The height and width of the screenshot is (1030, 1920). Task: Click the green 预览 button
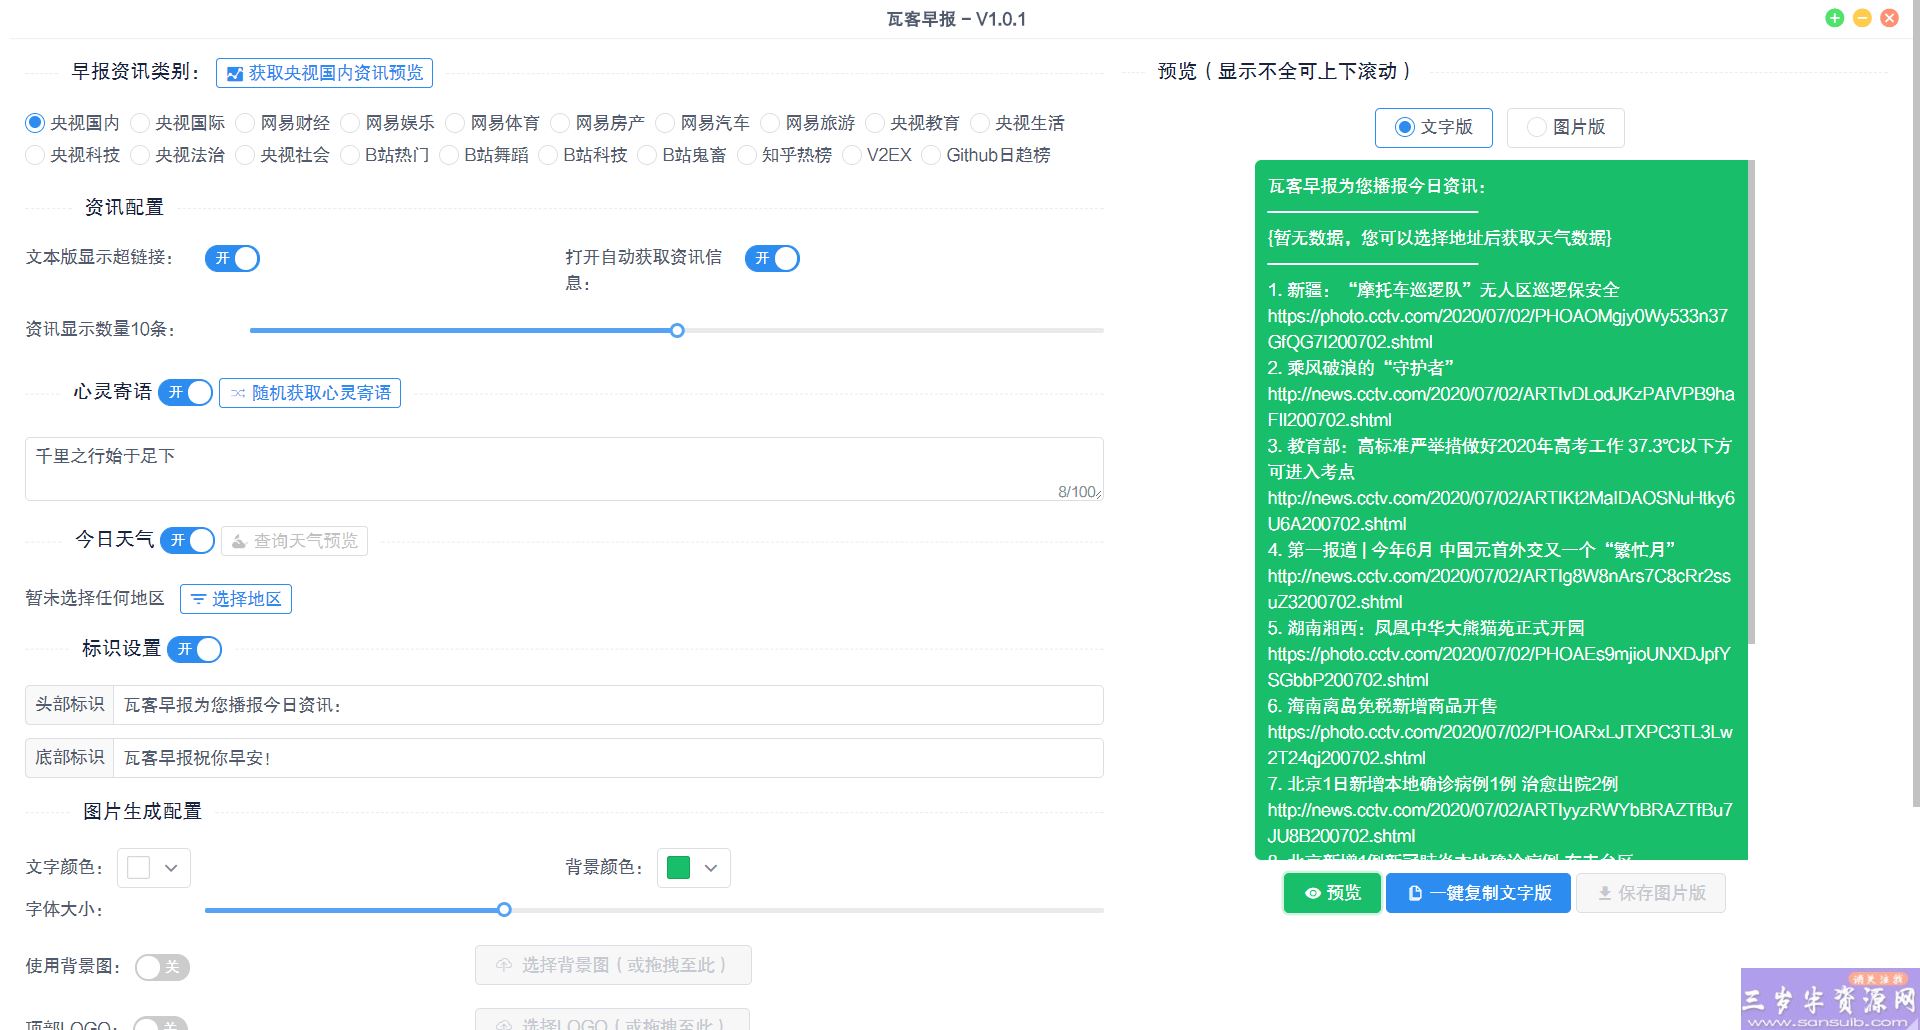click(x=1332, y=893)
